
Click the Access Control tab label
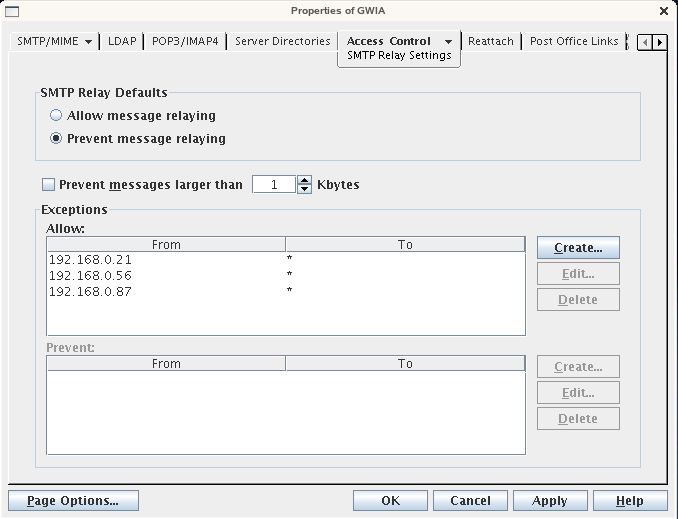pyautogui.click(x=389, y=42)
